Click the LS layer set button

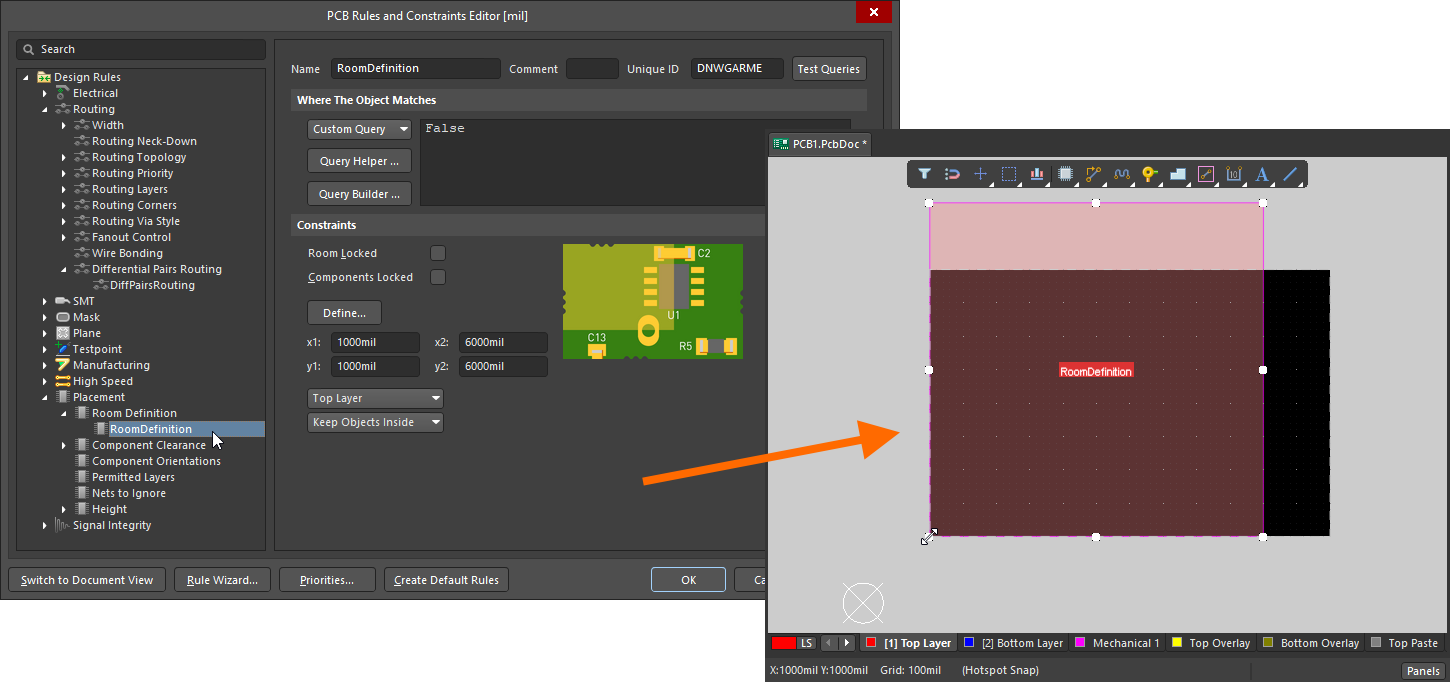click(806, 643)
